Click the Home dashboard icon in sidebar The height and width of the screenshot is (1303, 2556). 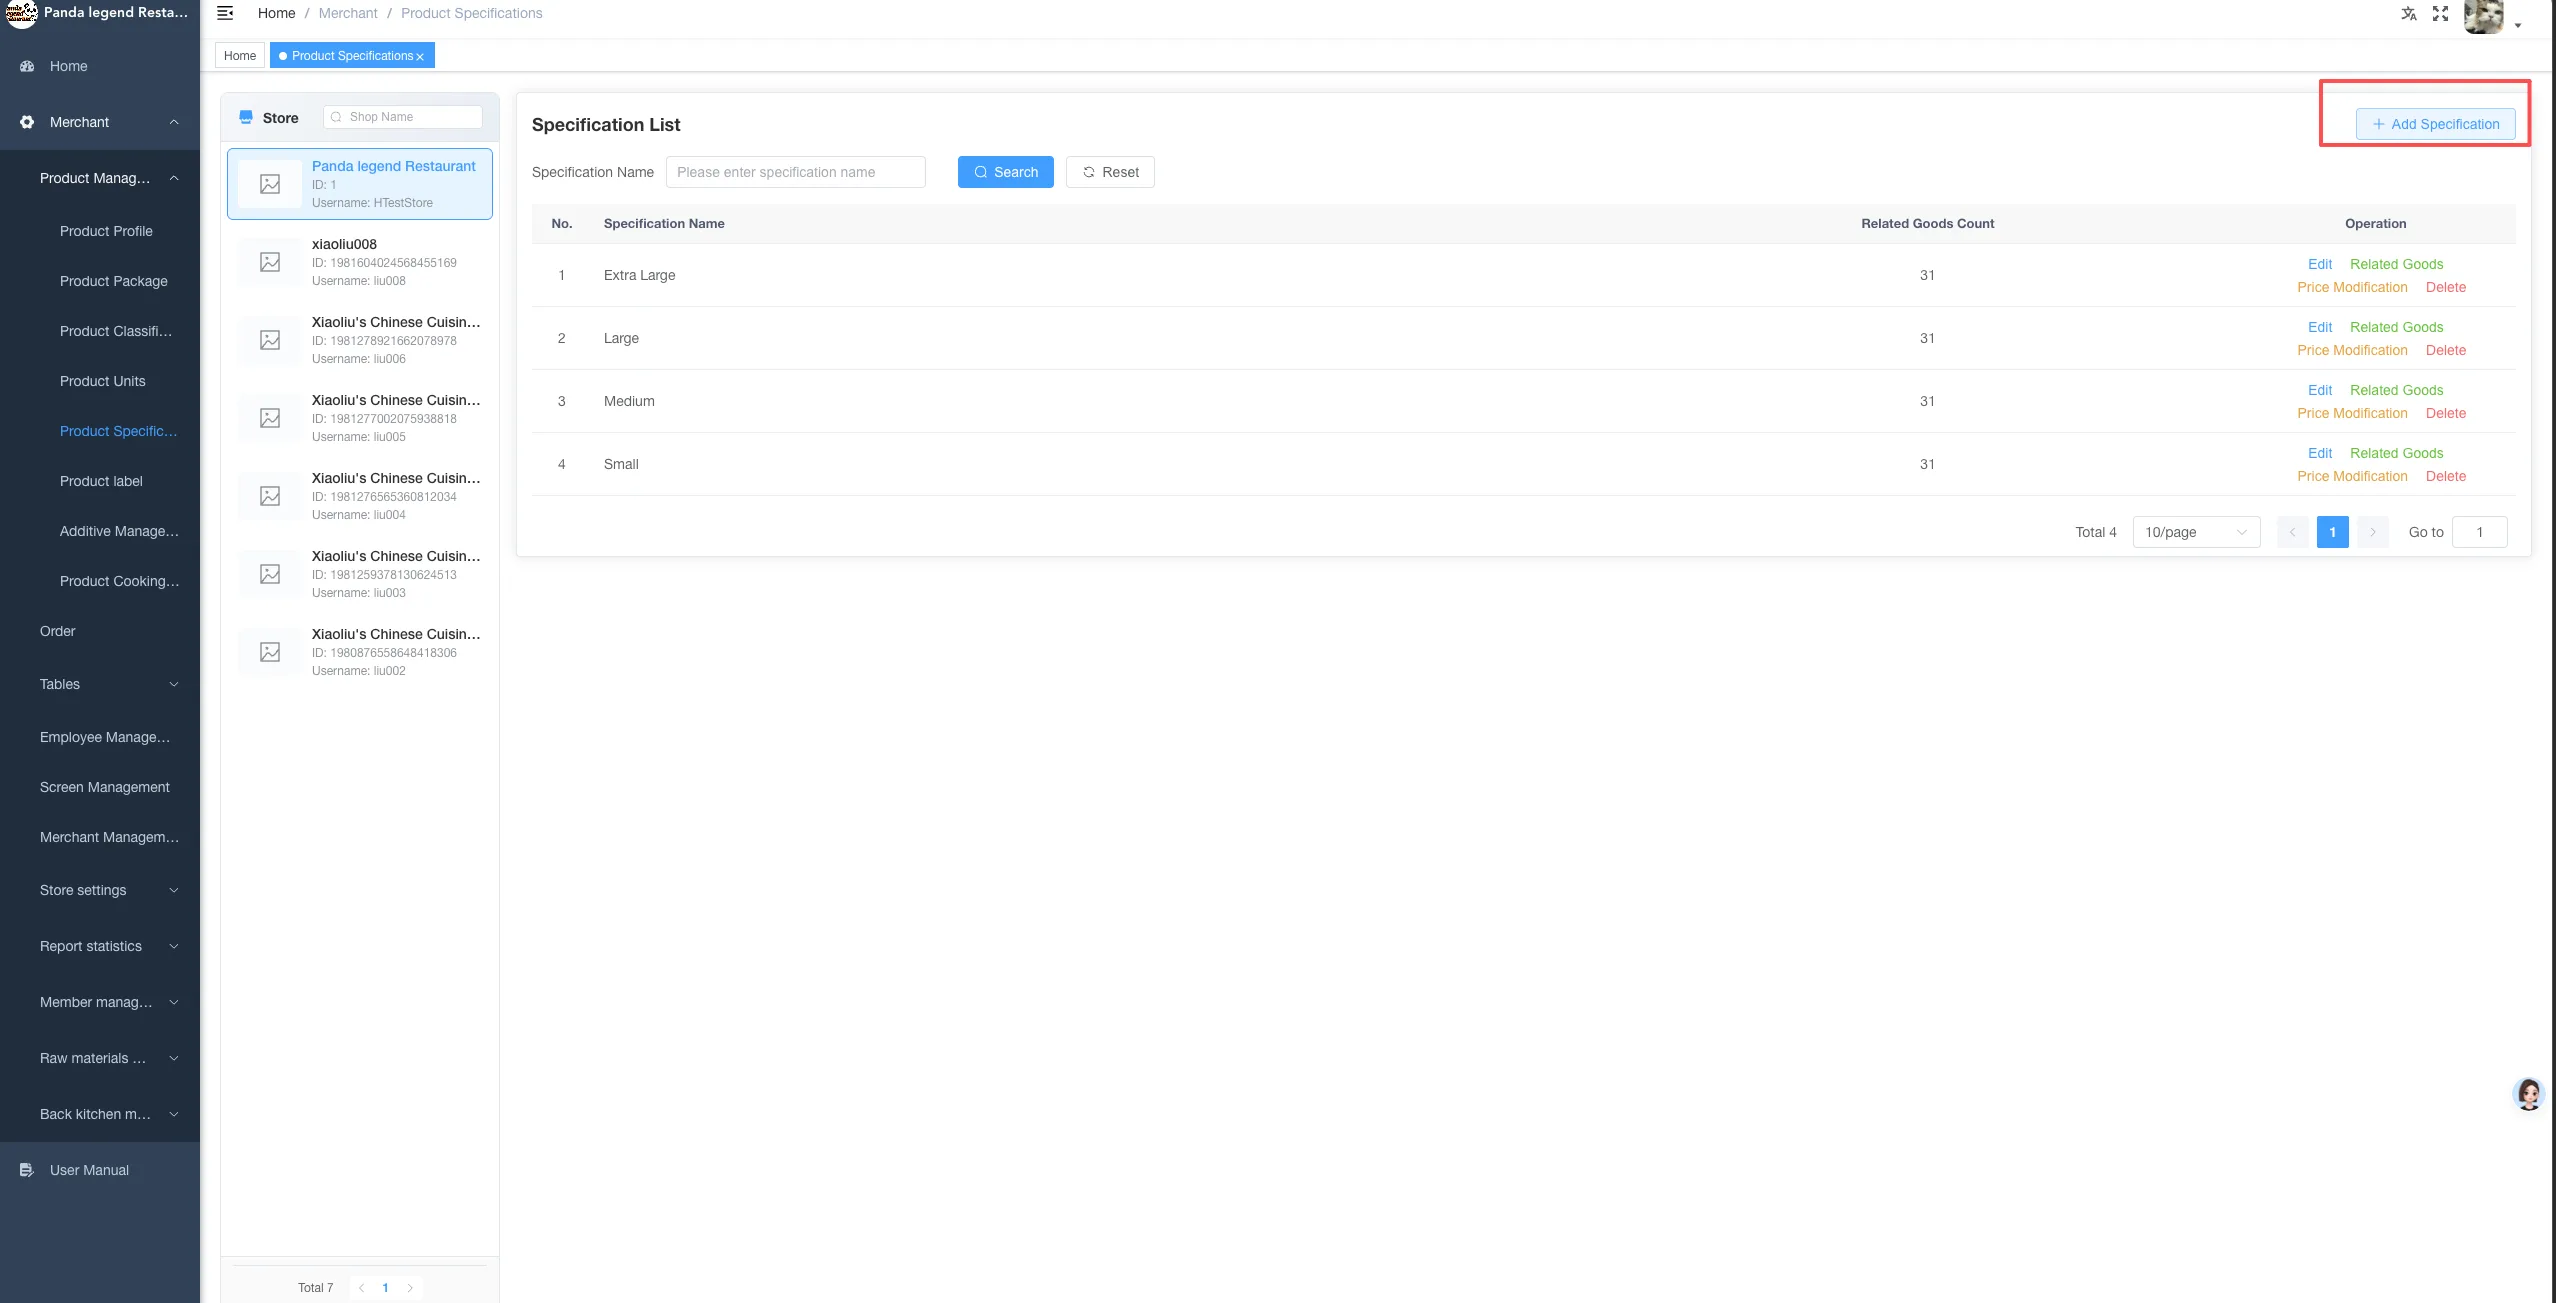click(27, 66)
